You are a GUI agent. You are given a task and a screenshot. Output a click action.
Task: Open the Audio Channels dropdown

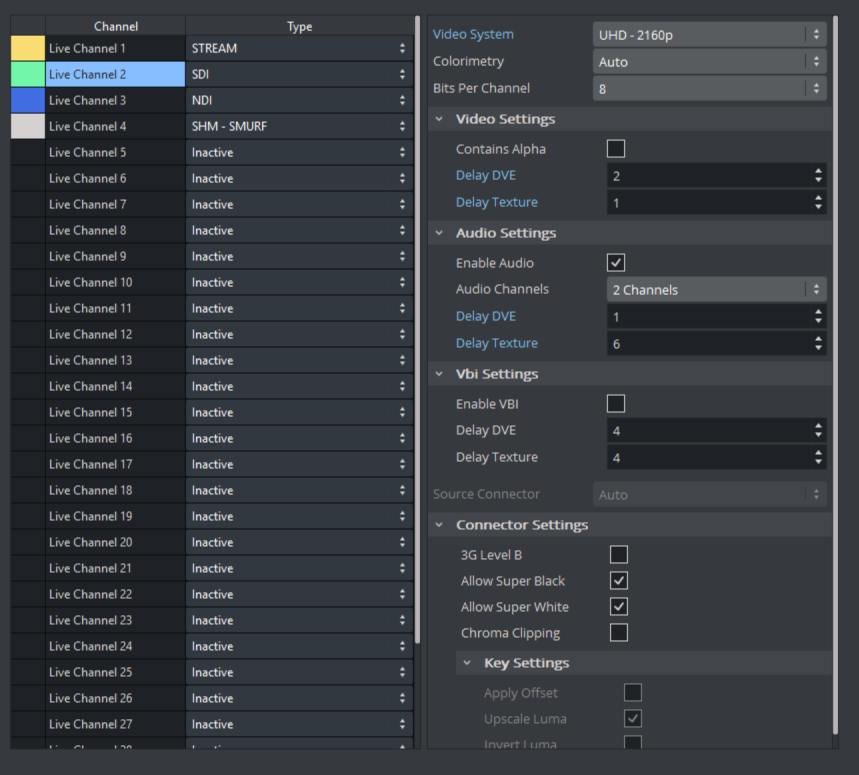(x=716, y=290)
